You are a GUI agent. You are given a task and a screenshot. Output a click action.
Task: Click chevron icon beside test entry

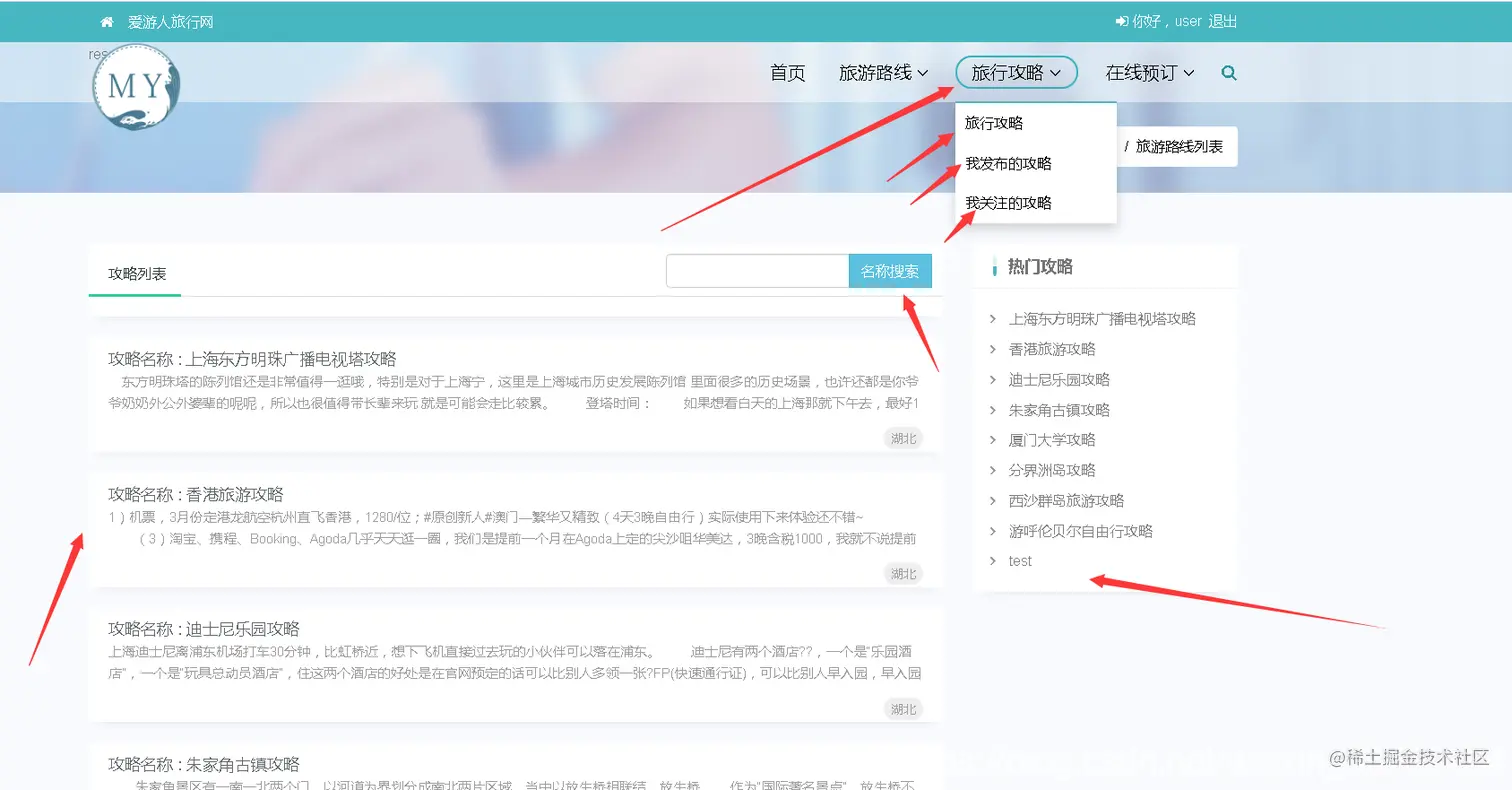tap(992, 561)
